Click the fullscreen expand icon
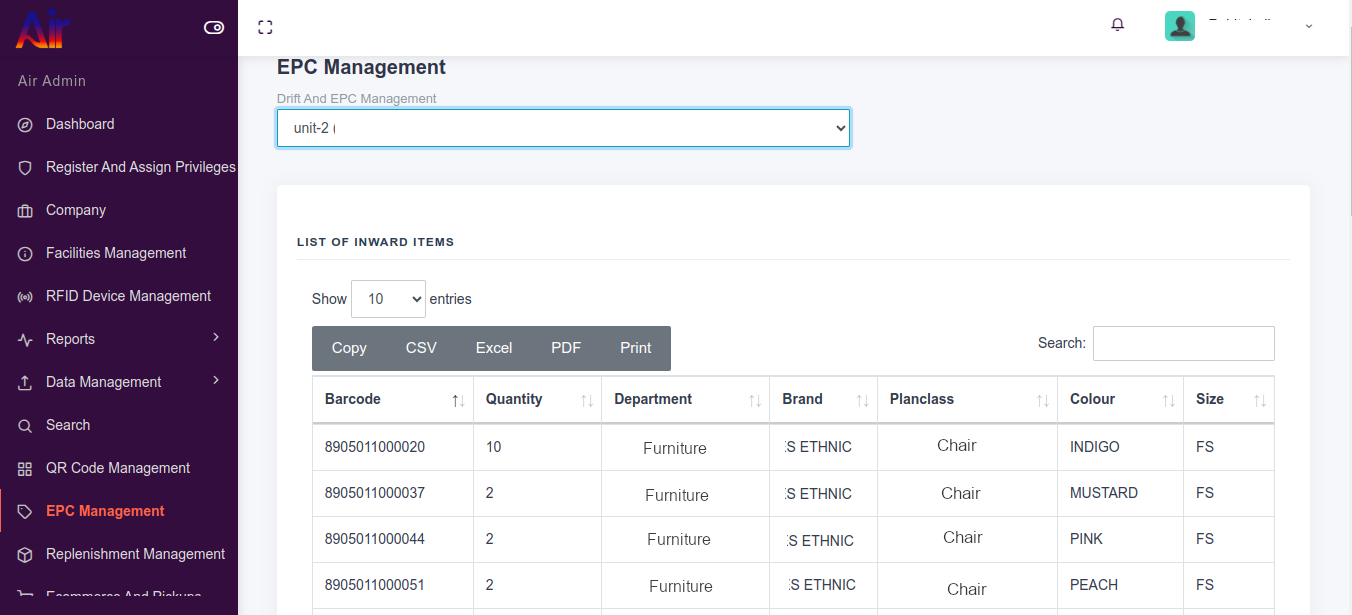Screen dimensions: 1352x615 (265, 27)
